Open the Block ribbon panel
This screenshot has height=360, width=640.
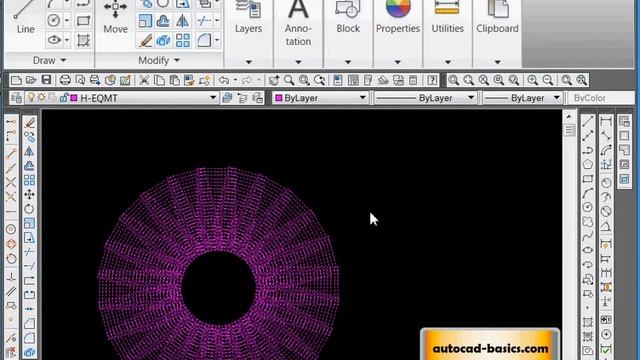point(348,33)
